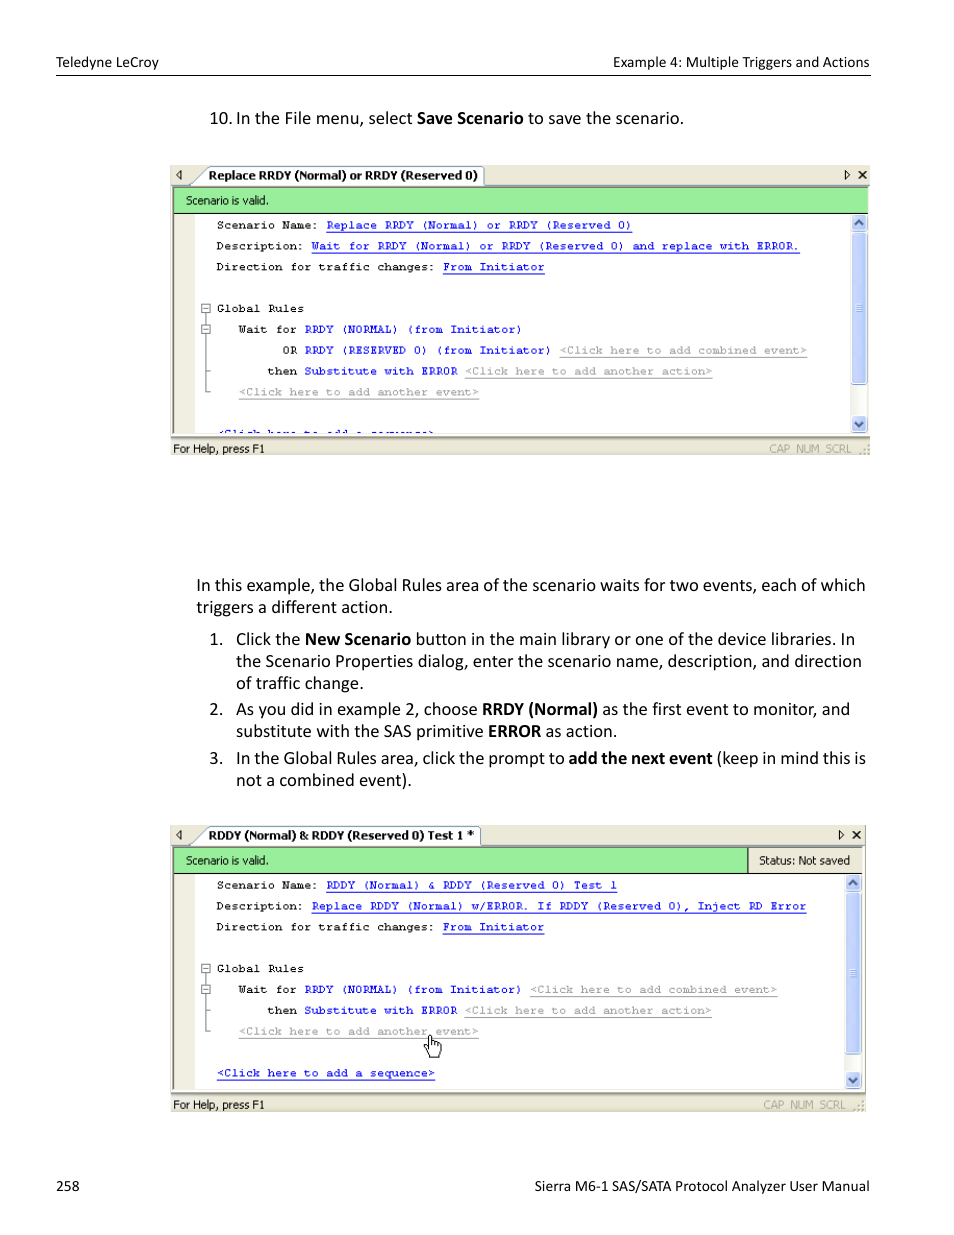The width and height of the screenshot is (954, 1235).
Task: Click 'add another event' prompt in lower window
Action: coord(359,1032)
